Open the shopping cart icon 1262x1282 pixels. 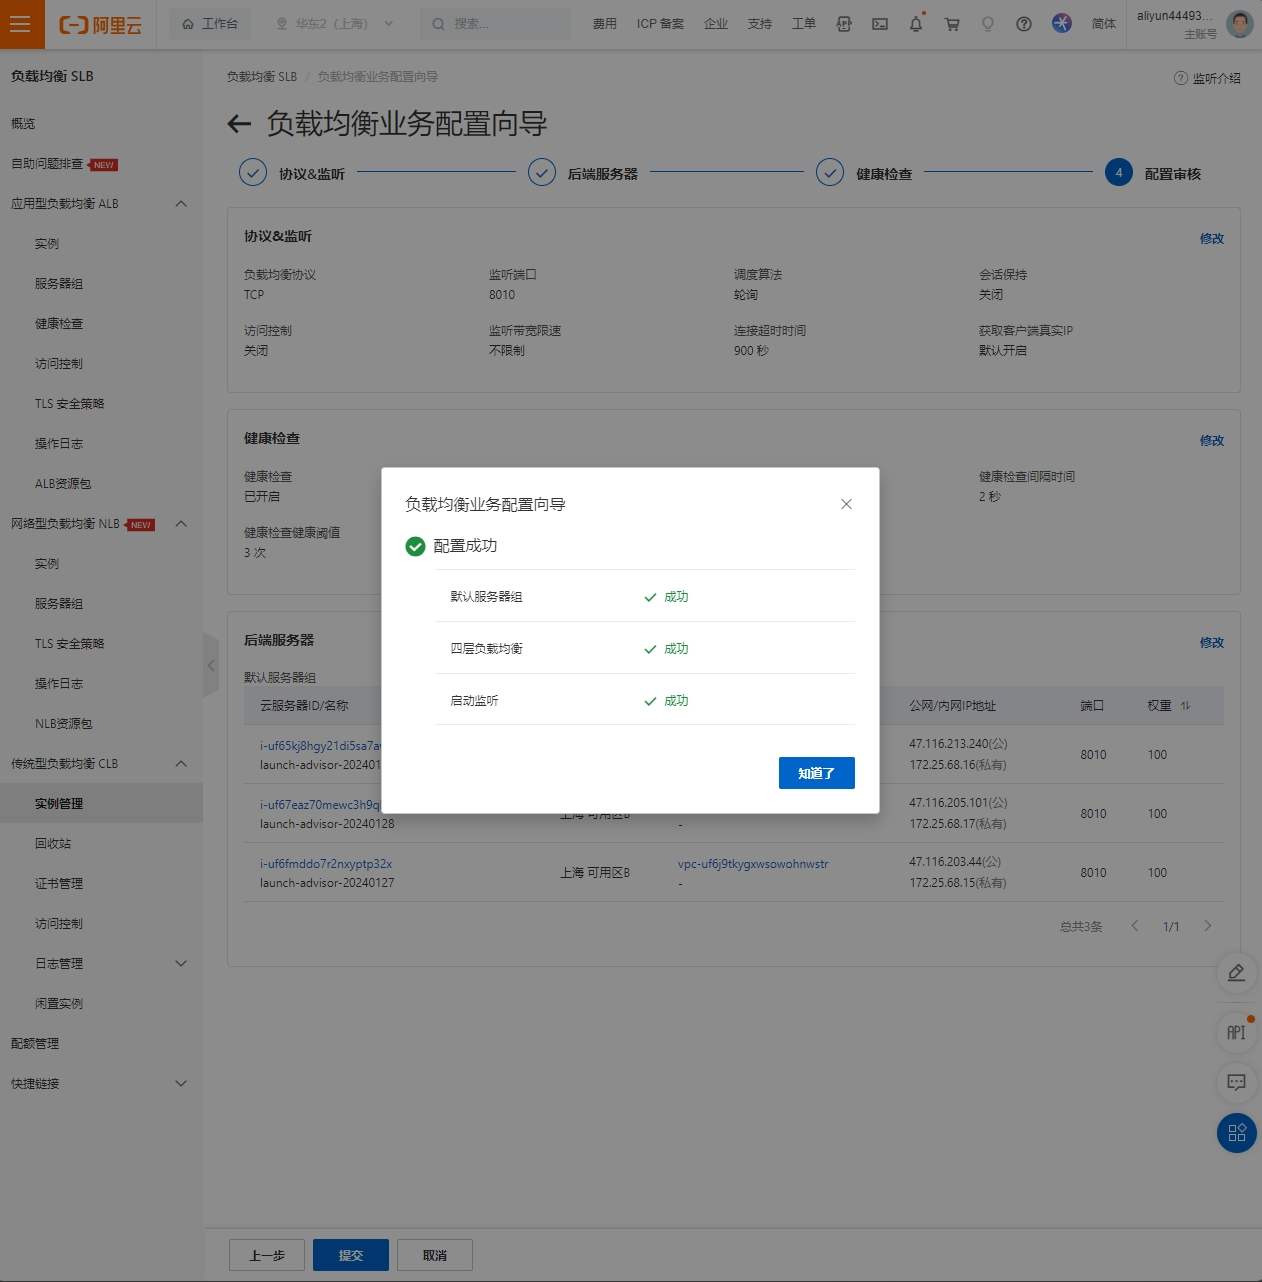point(952,24)
